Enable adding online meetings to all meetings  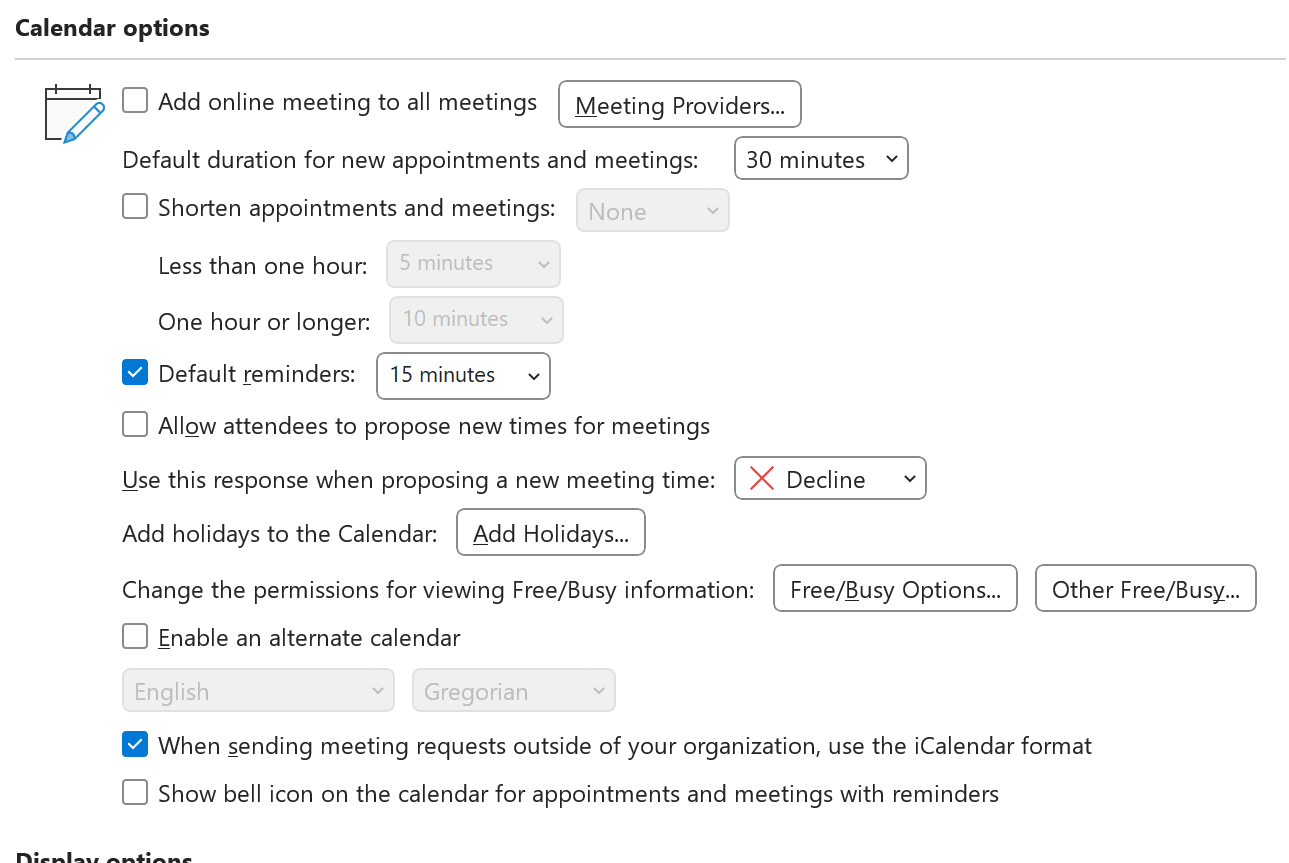pos(134,100)
